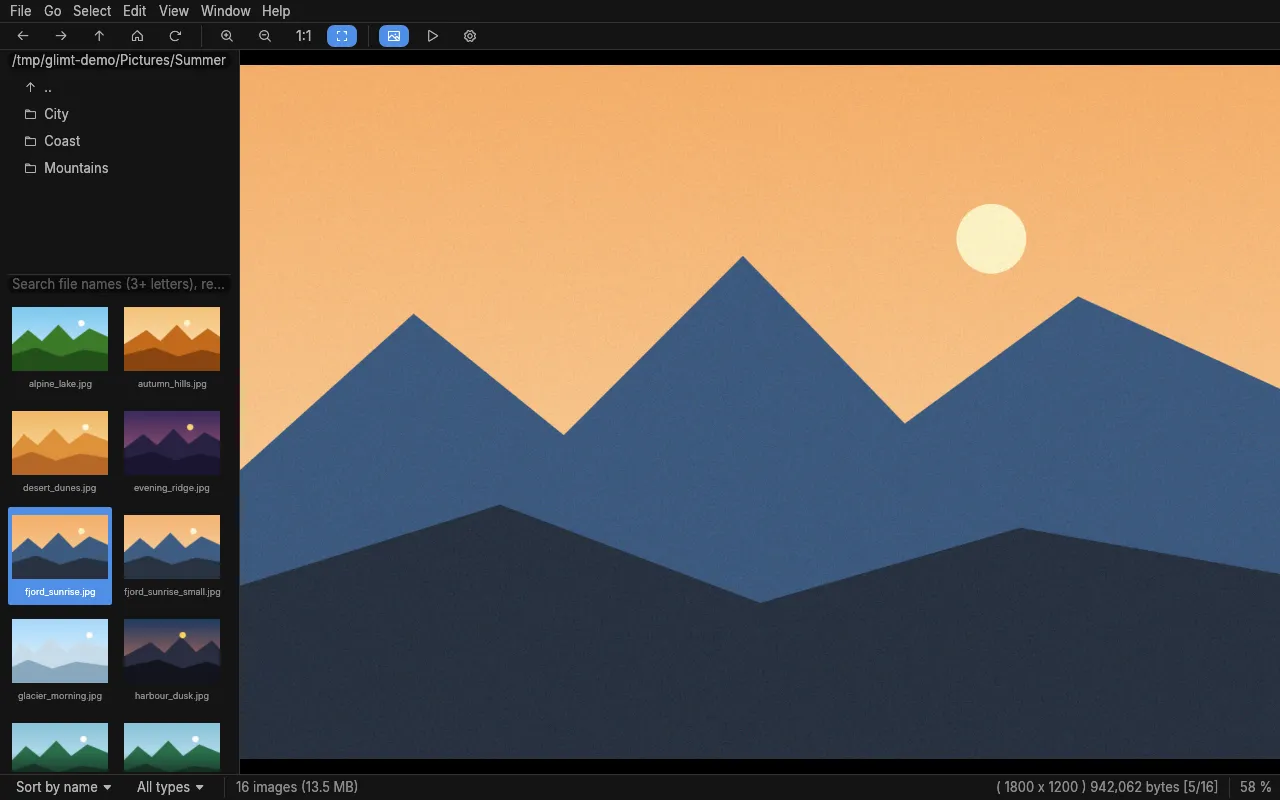Image resolution: width=1280 pixels, height=800 pixels.
Task: Select the fjord_sunrise_small.jpg thumbnail
Action: (172, 556)
